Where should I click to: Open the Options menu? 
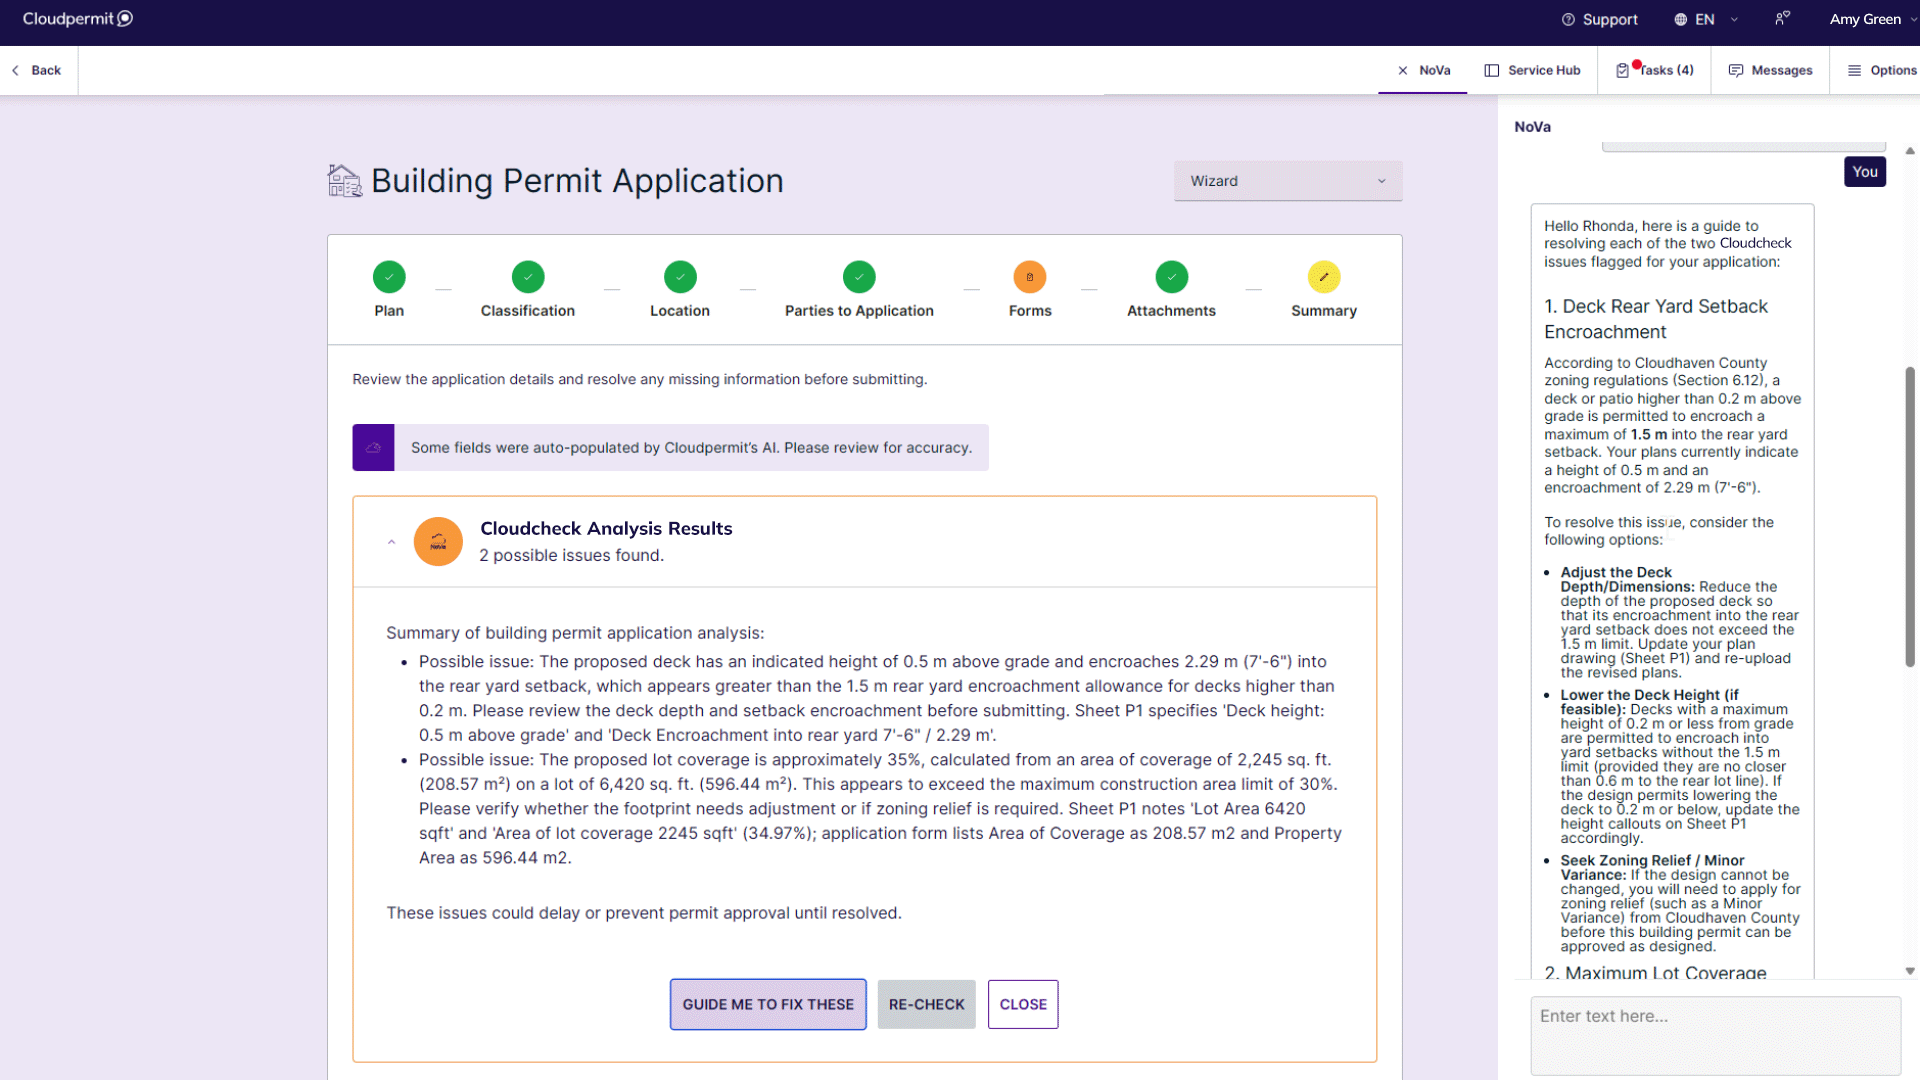(x=1882, y=70)
